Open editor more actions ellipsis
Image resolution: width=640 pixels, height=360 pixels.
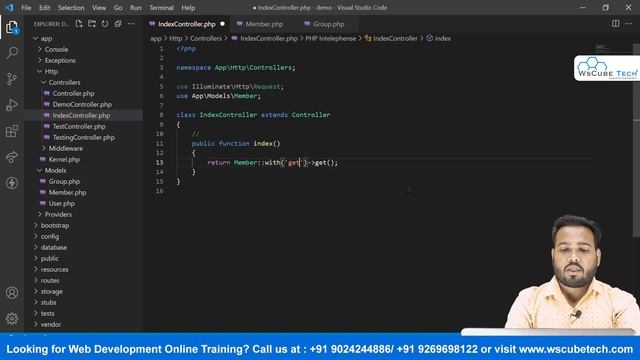point(629,24)
